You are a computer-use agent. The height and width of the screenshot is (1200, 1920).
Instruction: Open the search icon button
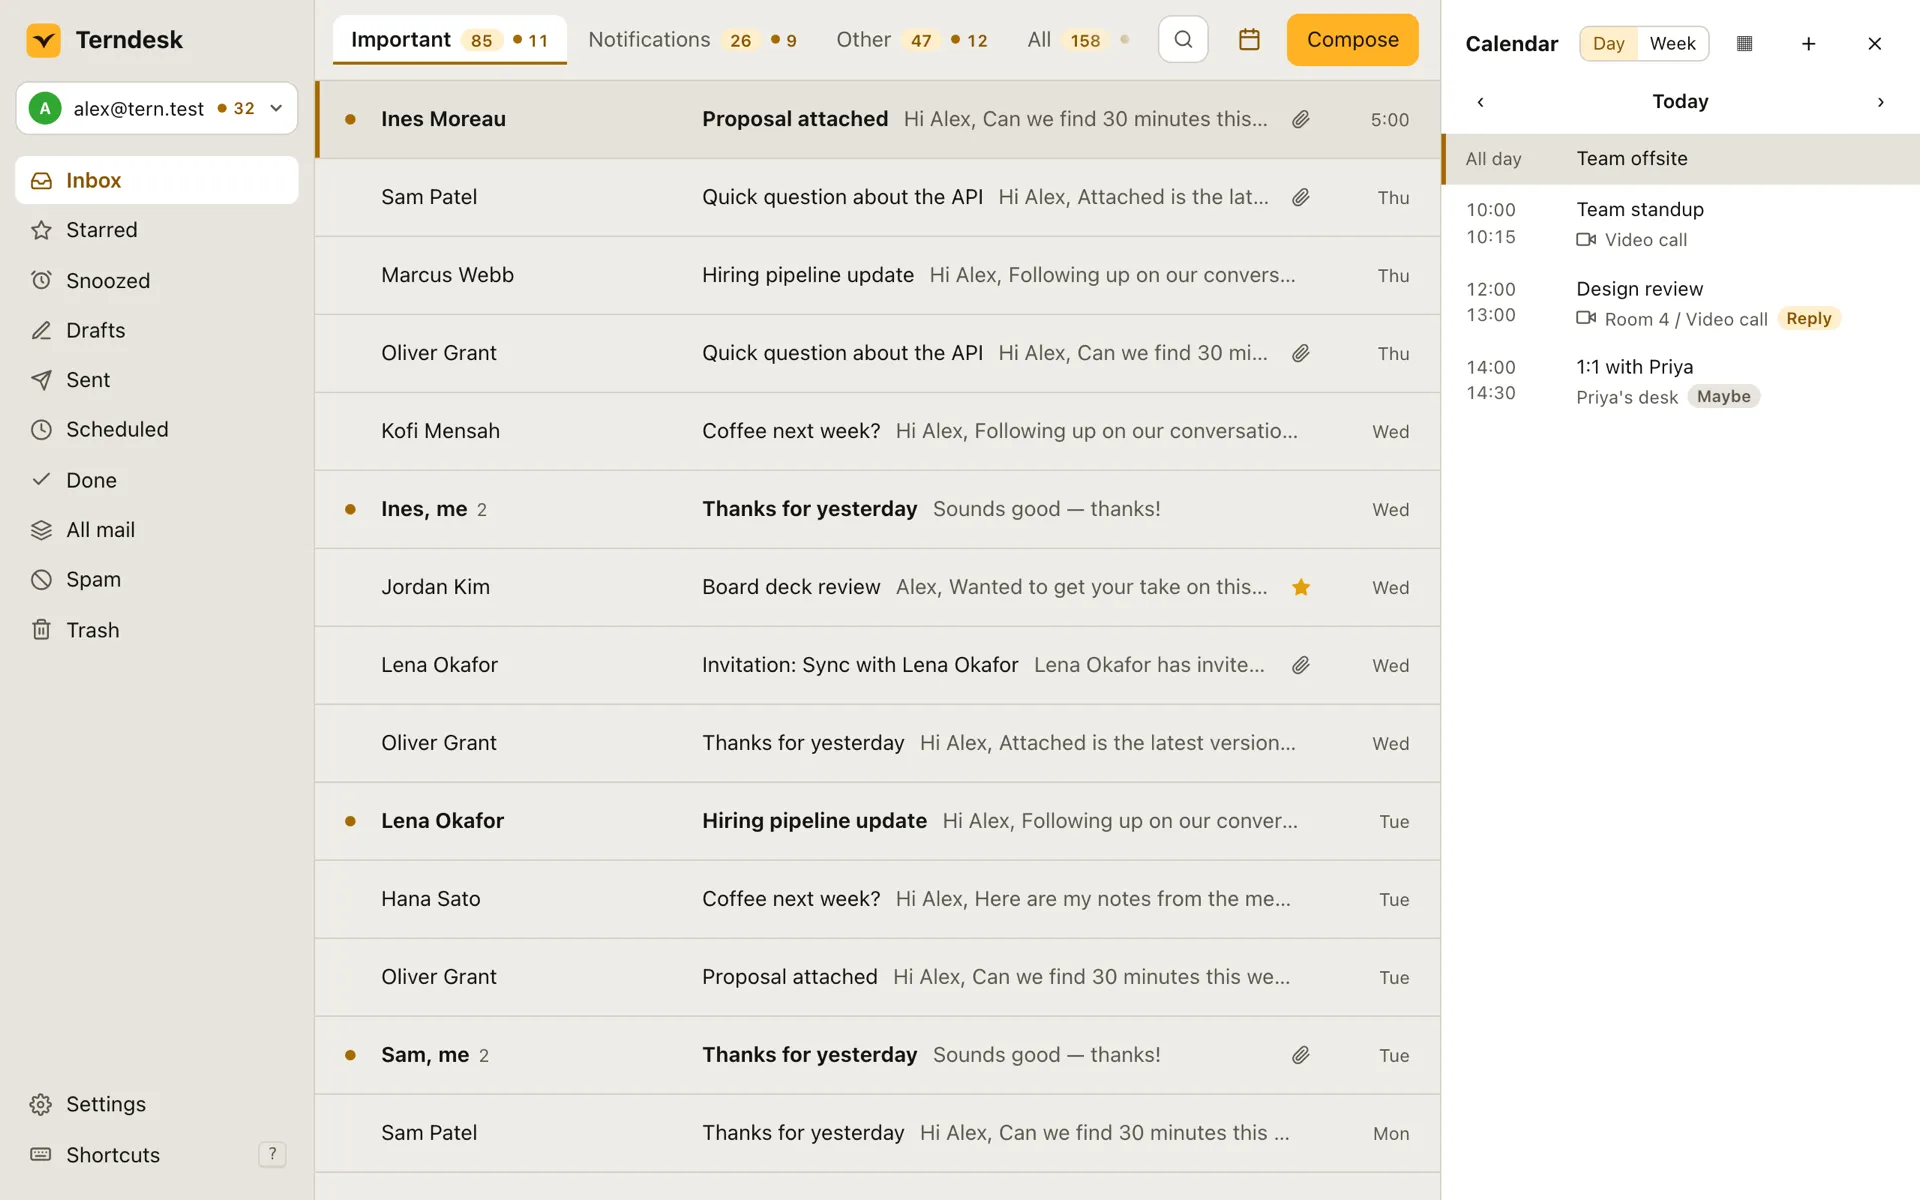[x=1183, y=40]
